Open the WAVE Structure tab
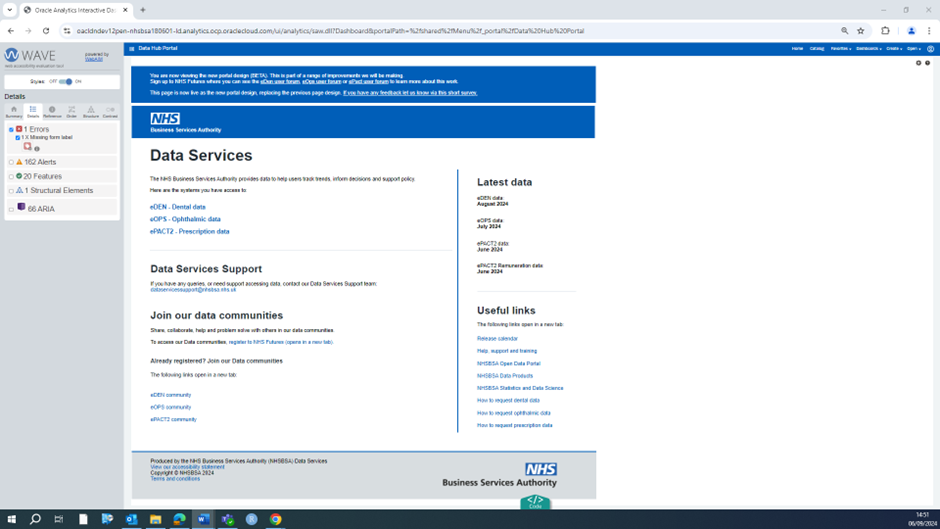940x529 pixels. (91, 112)
